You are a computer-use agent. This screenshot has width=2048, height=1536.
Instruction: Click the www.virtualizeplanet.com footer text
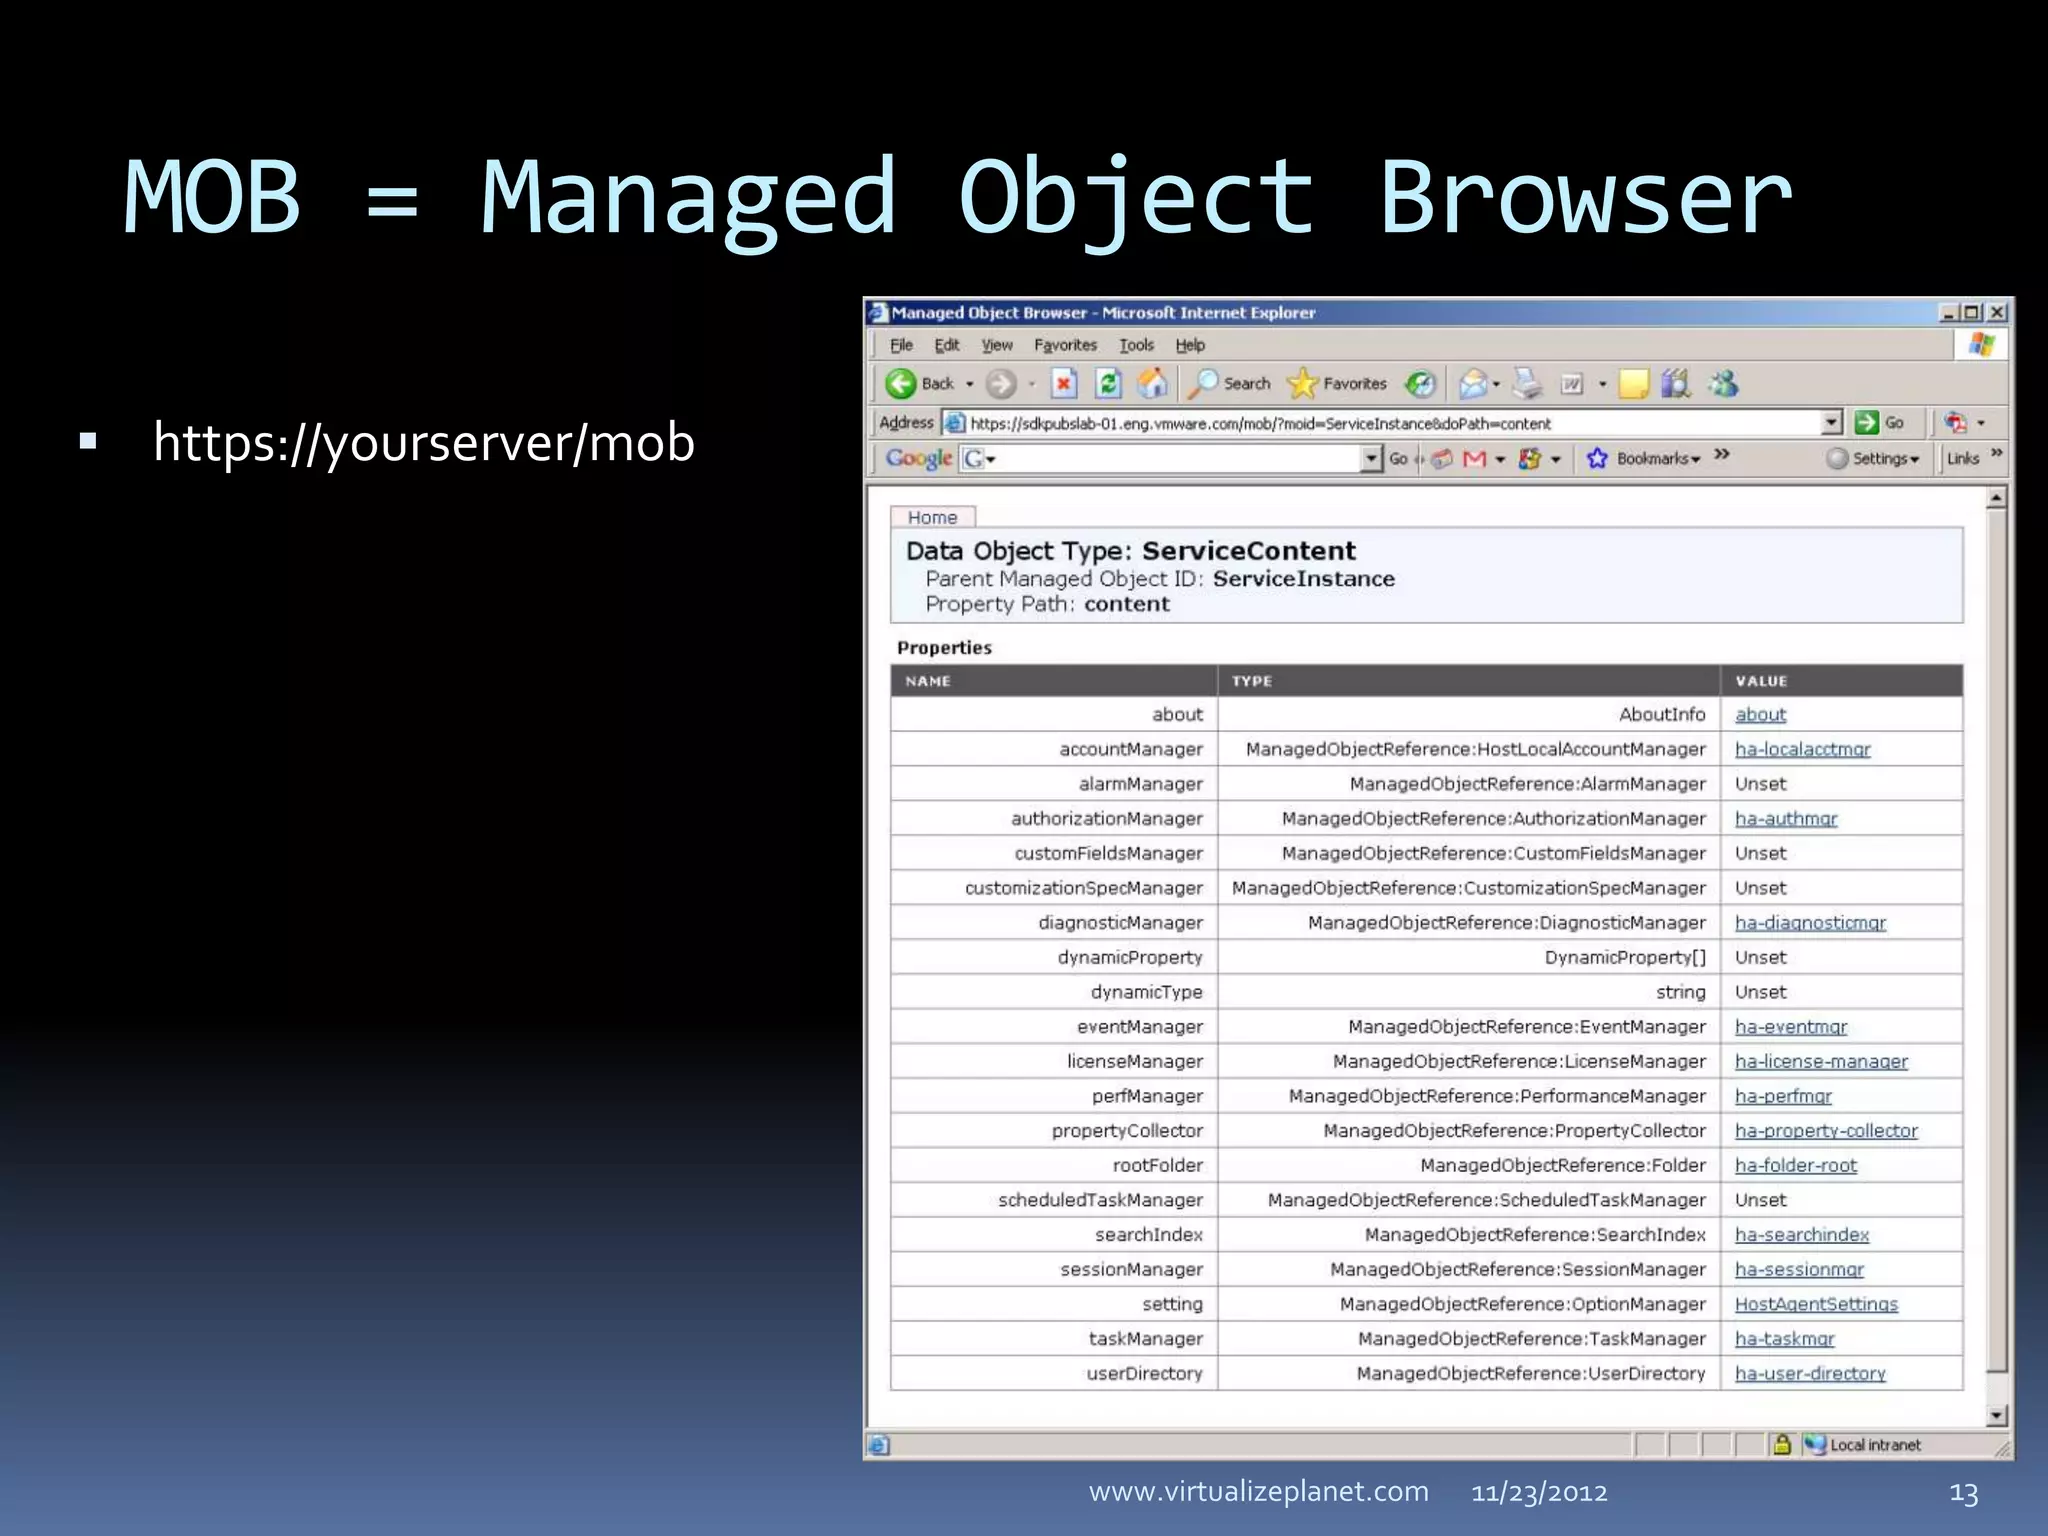click(1258, 1491)
